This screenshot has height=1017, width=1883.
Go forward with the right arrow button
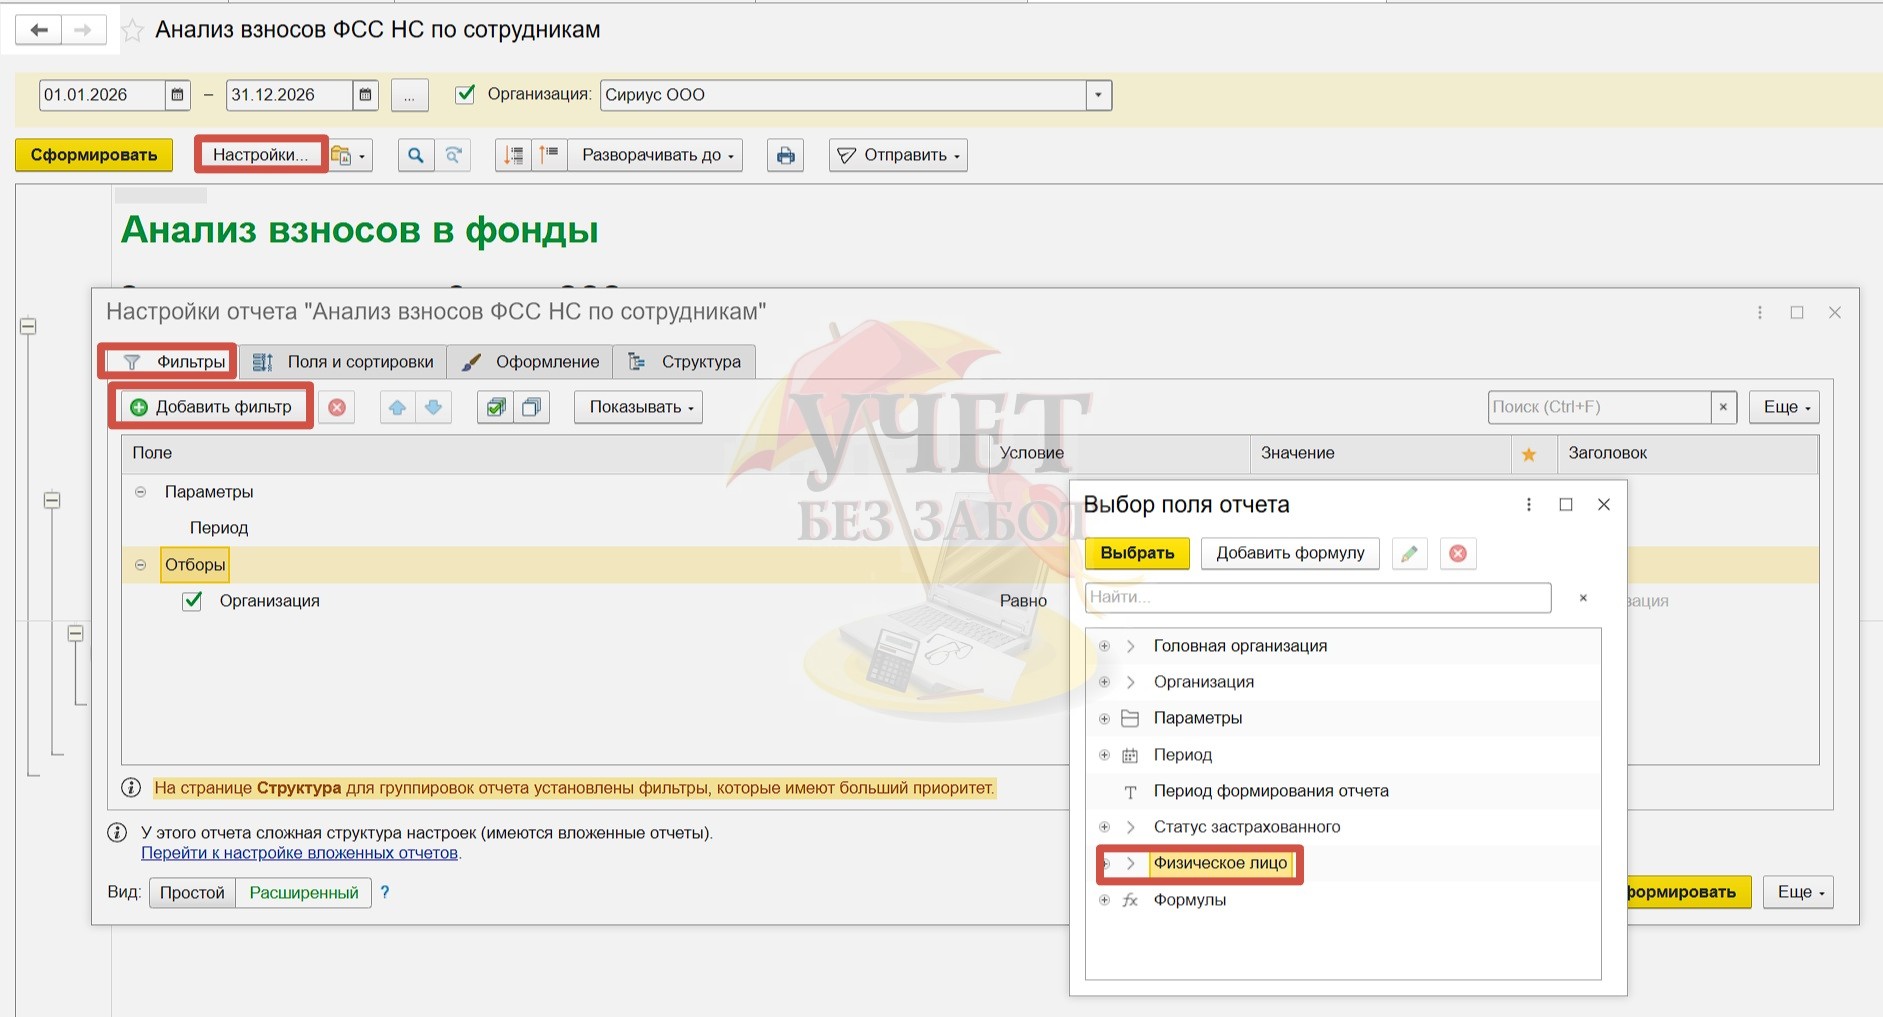tap(83, 30)
